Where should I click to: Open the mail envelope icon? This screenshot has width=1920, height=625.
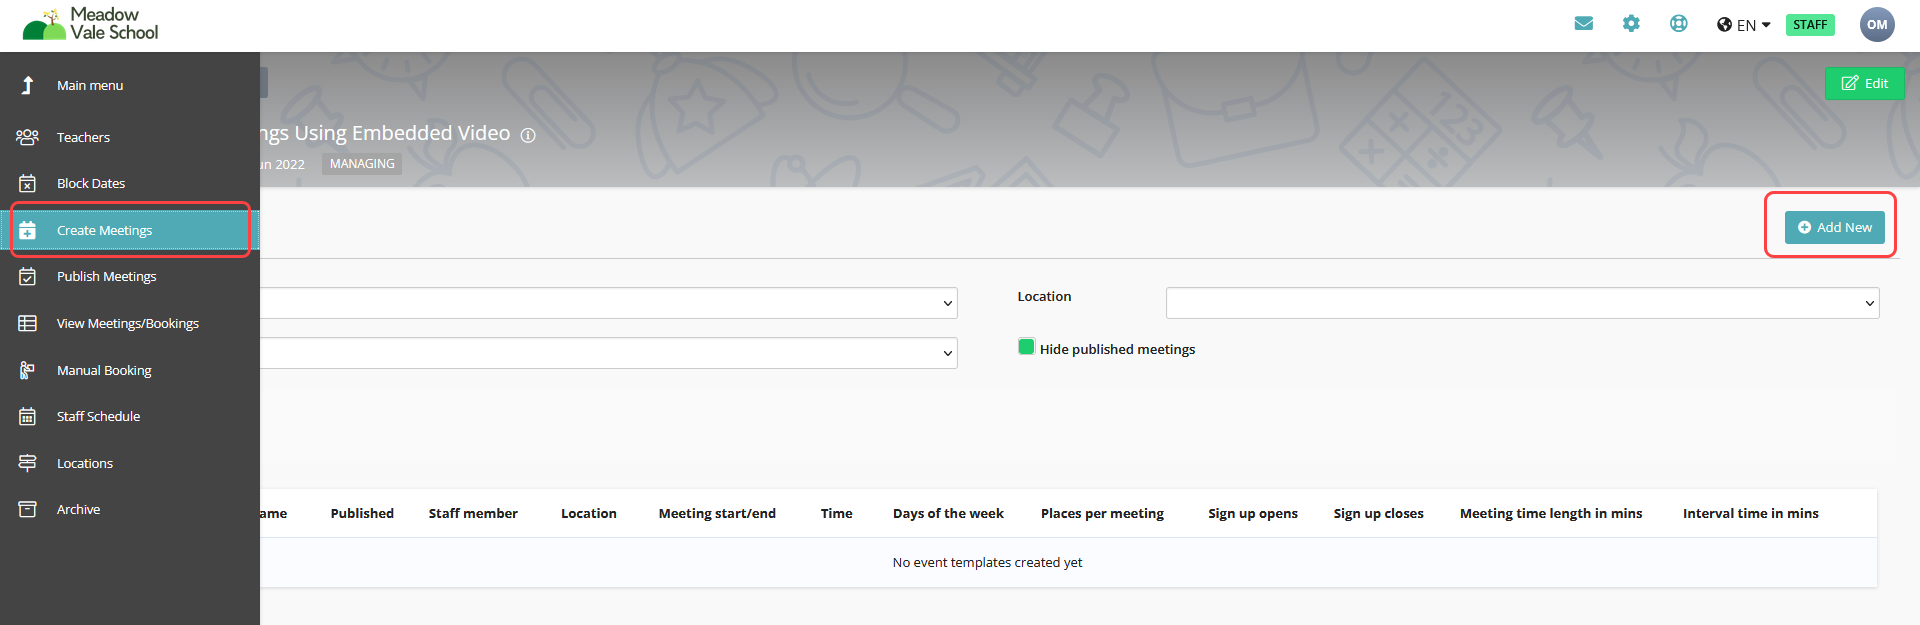(x=1583, y=24)
